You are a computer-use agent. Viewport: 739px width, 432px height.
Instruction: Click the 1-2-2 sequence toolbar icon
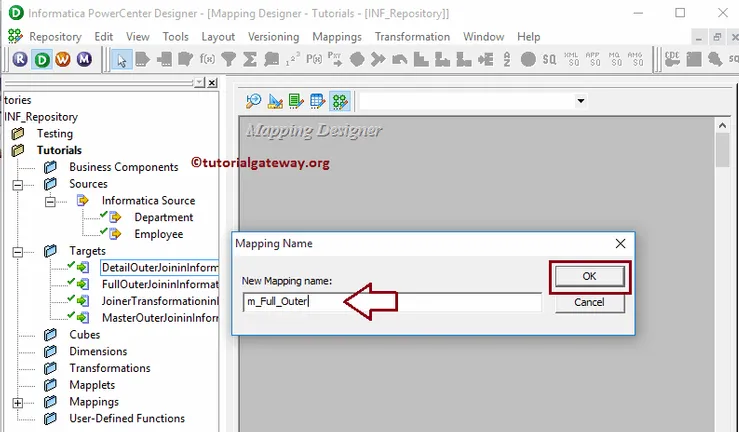(x=293, y=59)
